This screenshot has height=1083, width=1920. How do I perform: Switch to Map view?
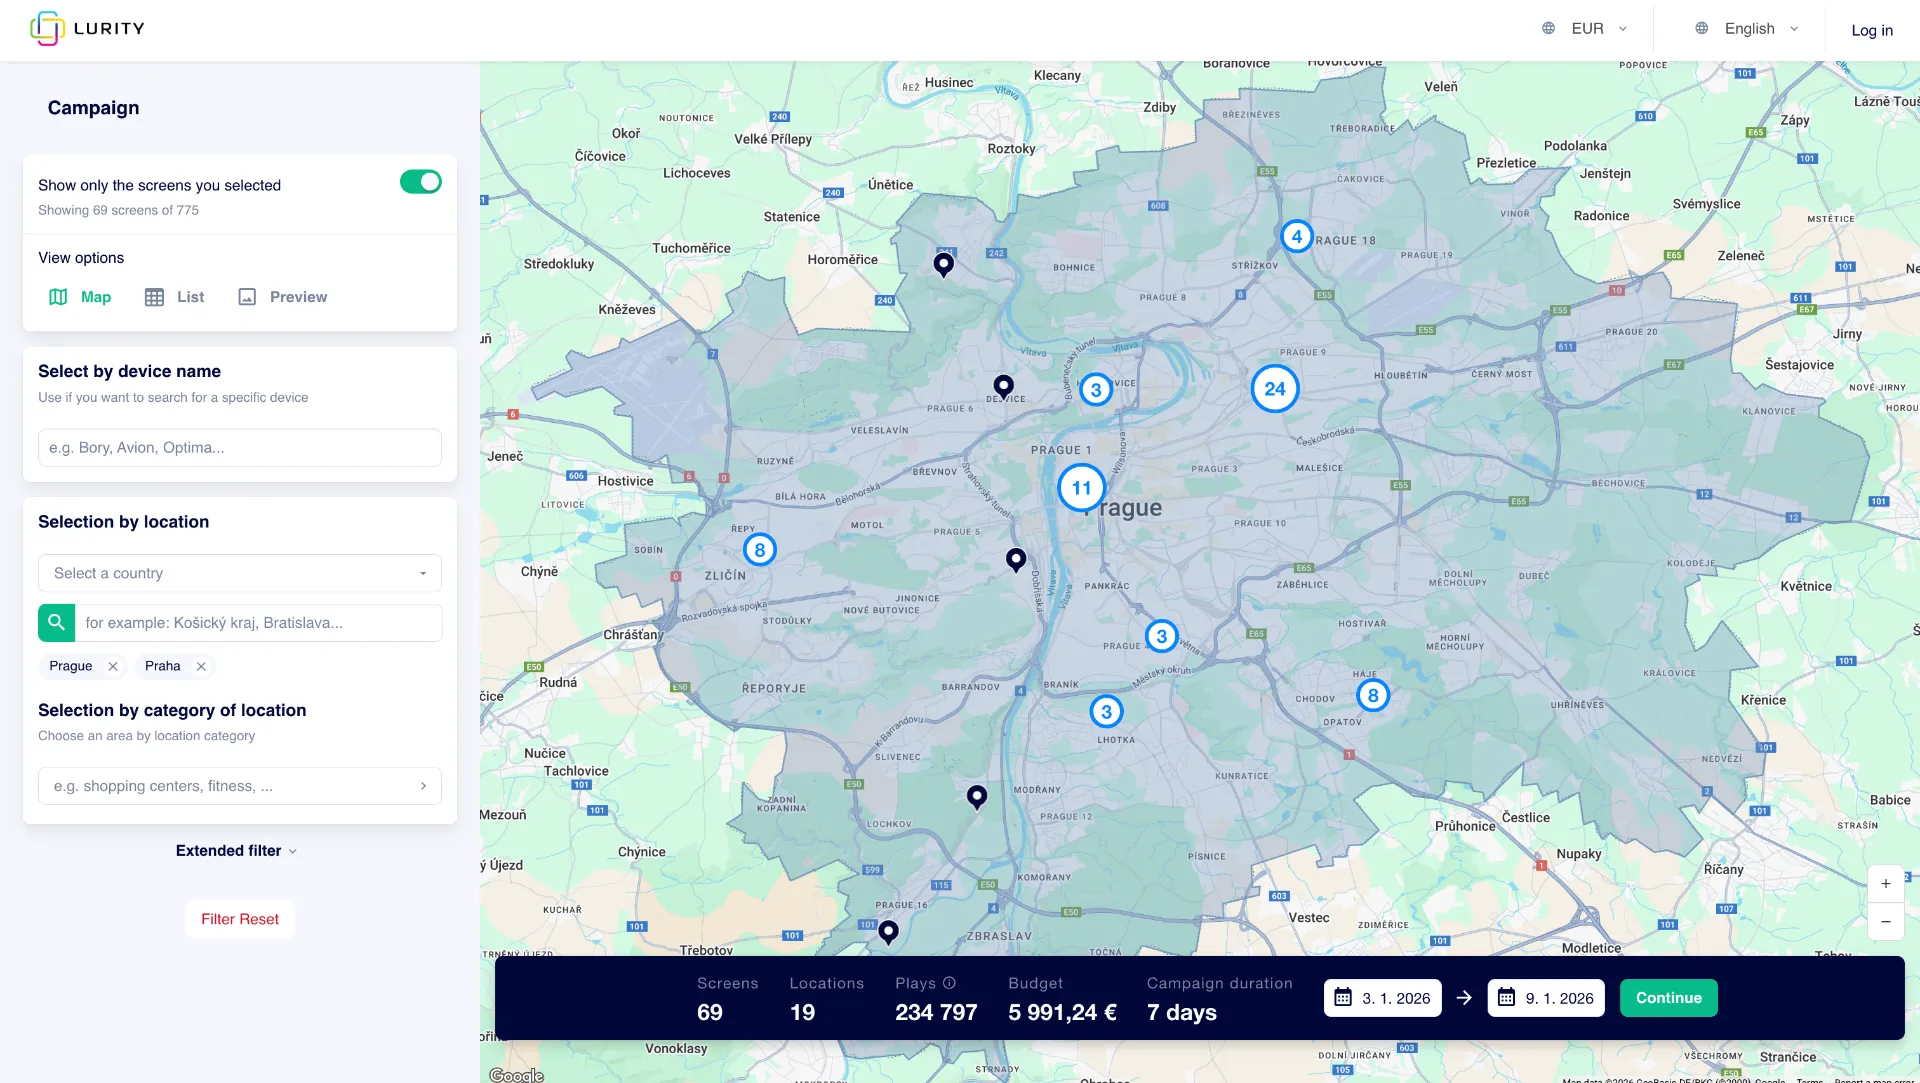80,297
